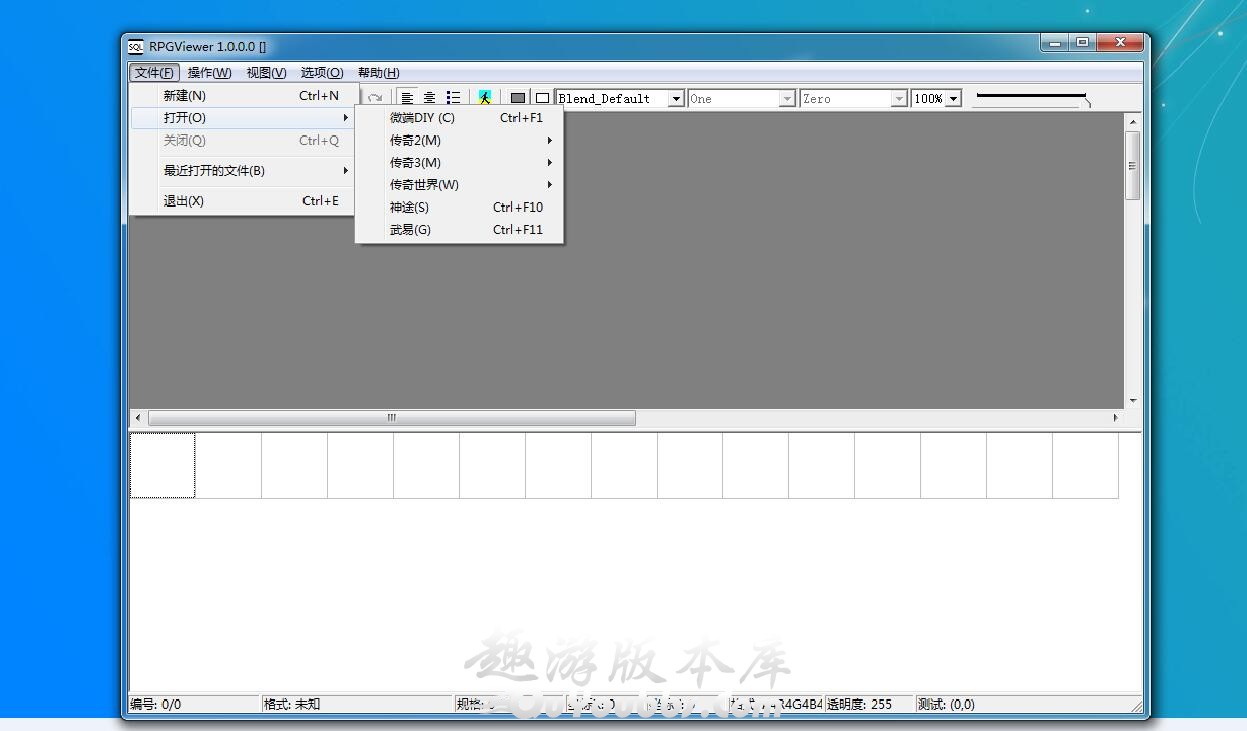Screen dimensions: 1247x731
Task: Click the 格式: 未知 status field
Action: [x=356, y=704]
